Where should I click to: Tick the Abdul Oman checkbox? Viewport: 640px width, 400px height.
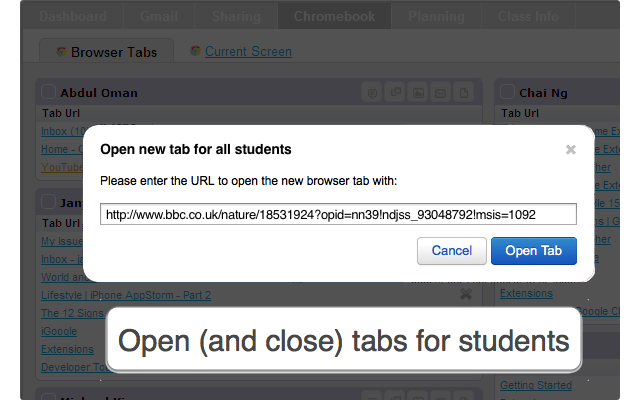pos(49,92)
